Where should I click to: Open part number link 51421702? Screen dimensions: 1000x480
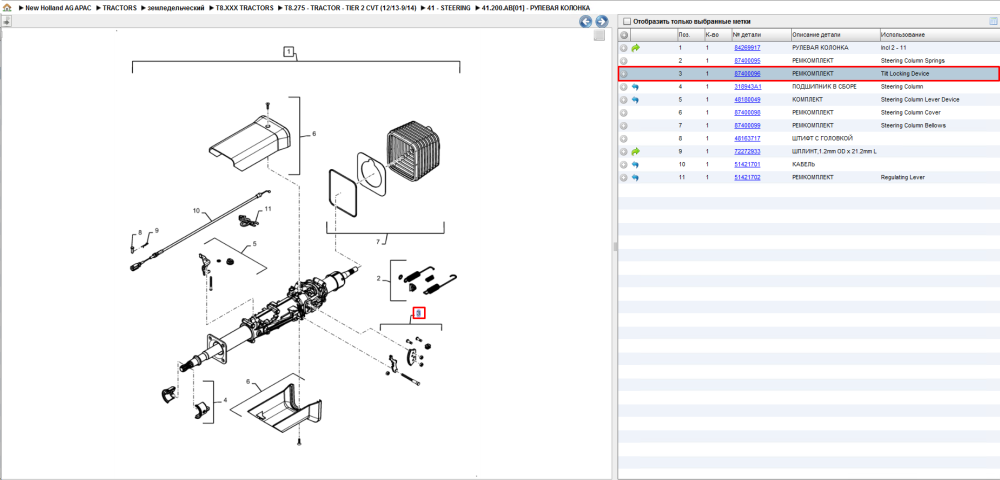click(747, 178)
